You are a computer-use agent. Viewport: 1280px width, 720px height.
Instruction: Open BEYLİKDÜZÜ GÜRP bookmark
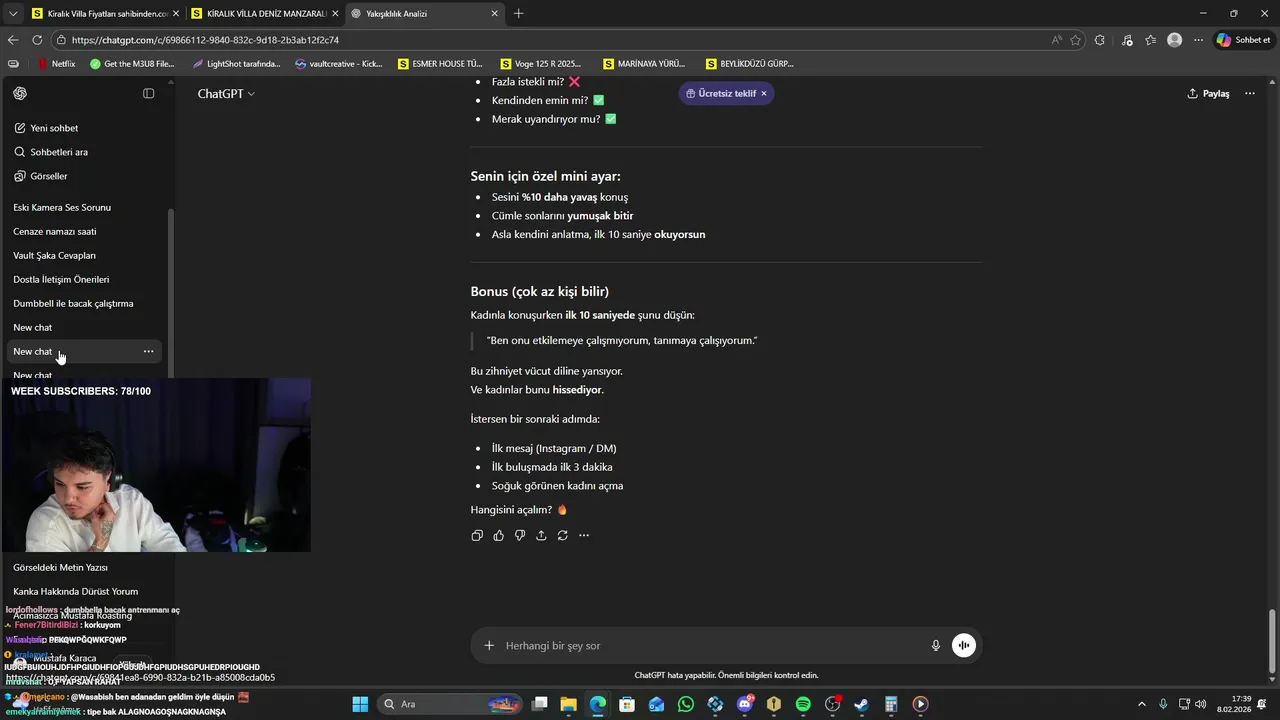pyautogui.click(x=750, y=63)
